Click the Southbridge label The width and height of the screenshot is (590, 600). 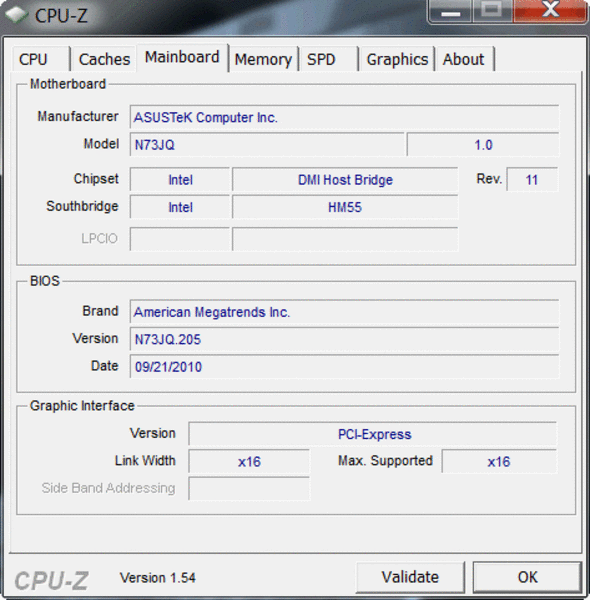82,206
